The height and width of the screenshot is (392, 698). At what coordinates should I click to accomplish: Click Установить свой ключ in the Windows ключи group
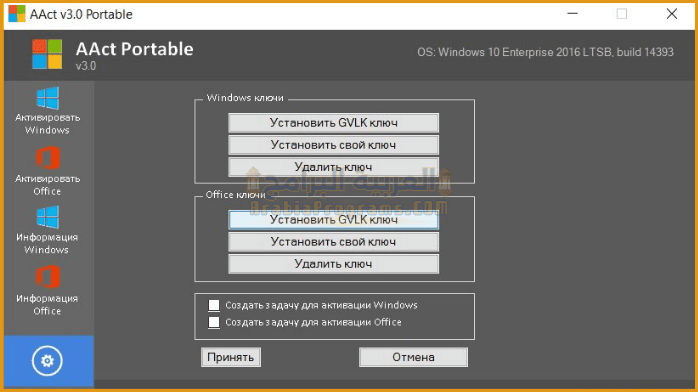click(x=333, y=145)
